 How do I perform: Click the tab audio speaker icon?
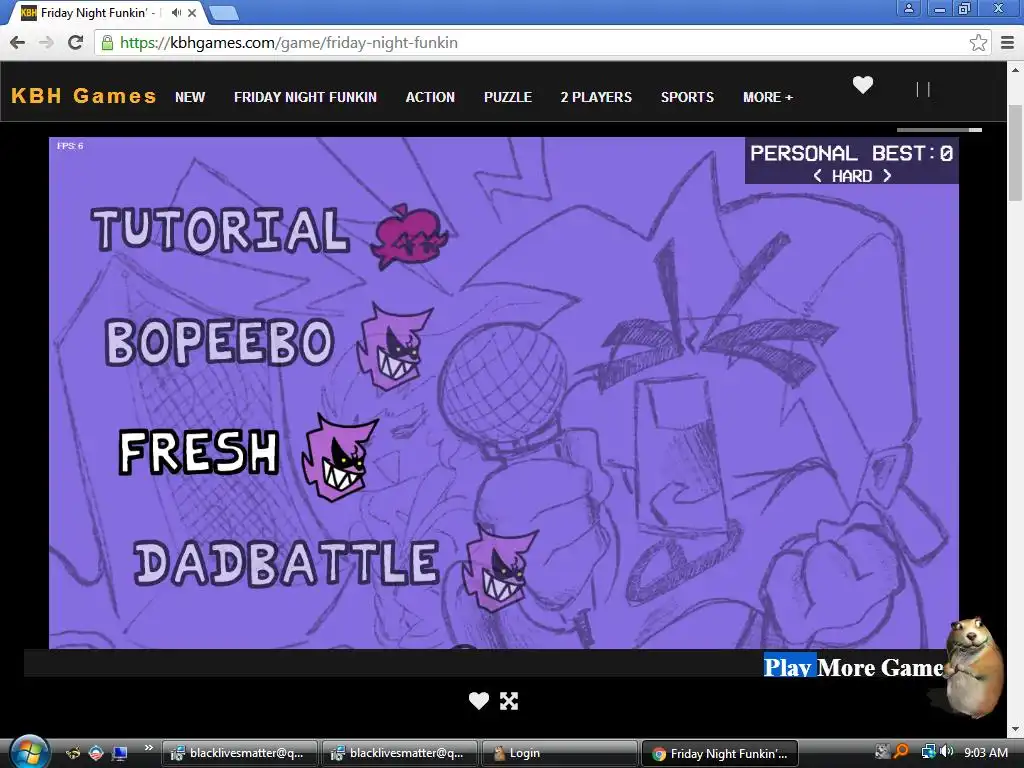(x=176, y=12)
